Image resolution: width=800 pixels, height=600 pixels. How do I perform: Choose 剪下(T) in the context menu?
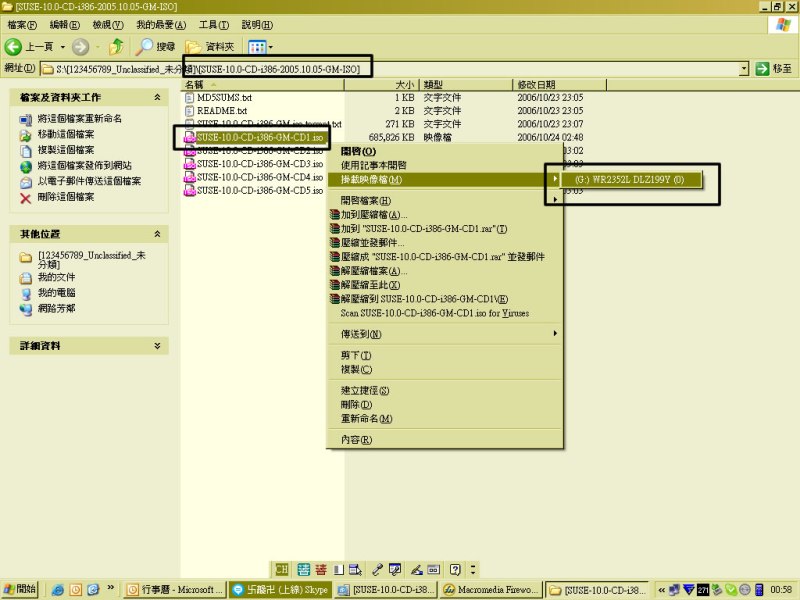(444, 355)
